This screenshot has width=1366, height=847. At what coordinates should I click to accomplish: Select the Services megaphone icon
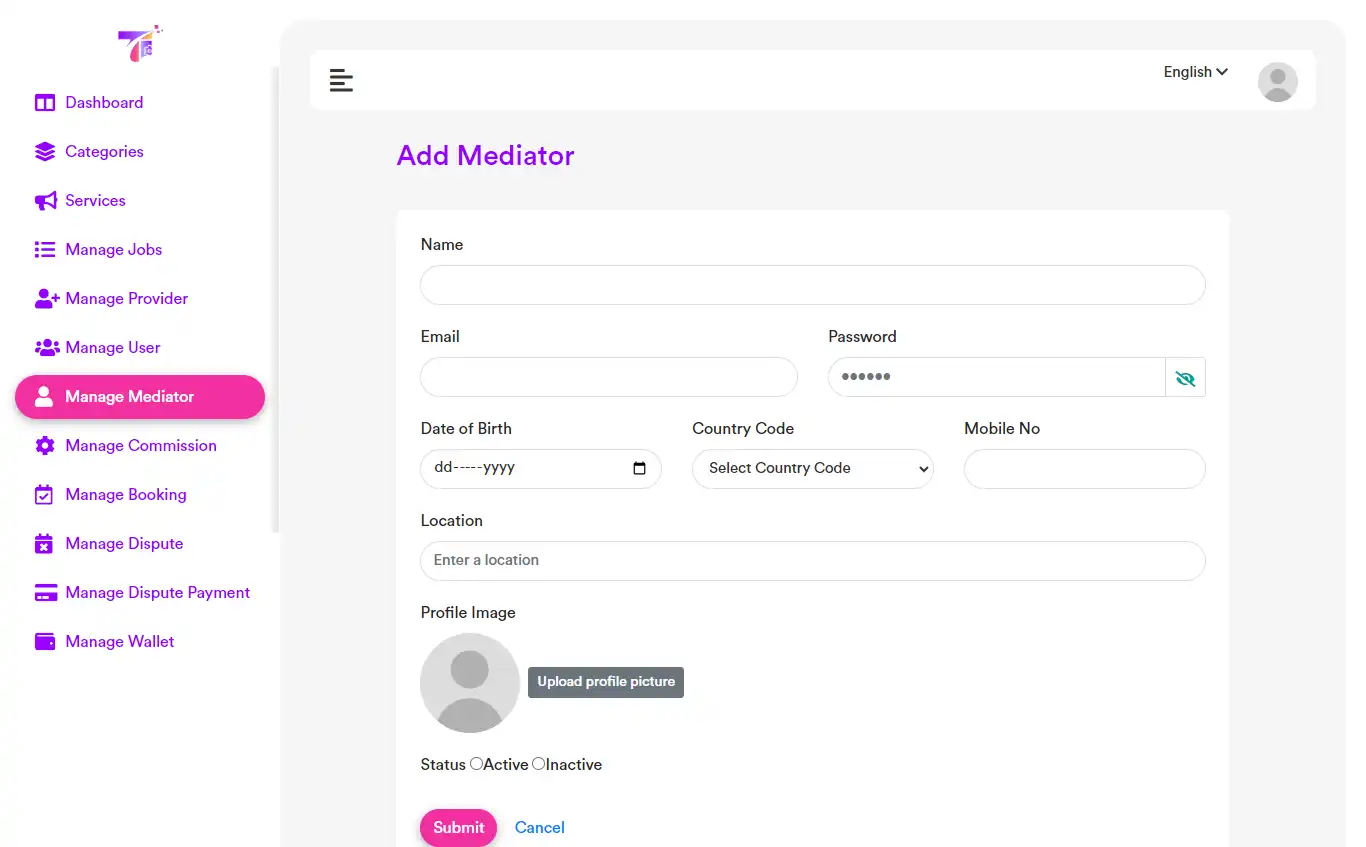pyautogui.click(x=45, y=200)
